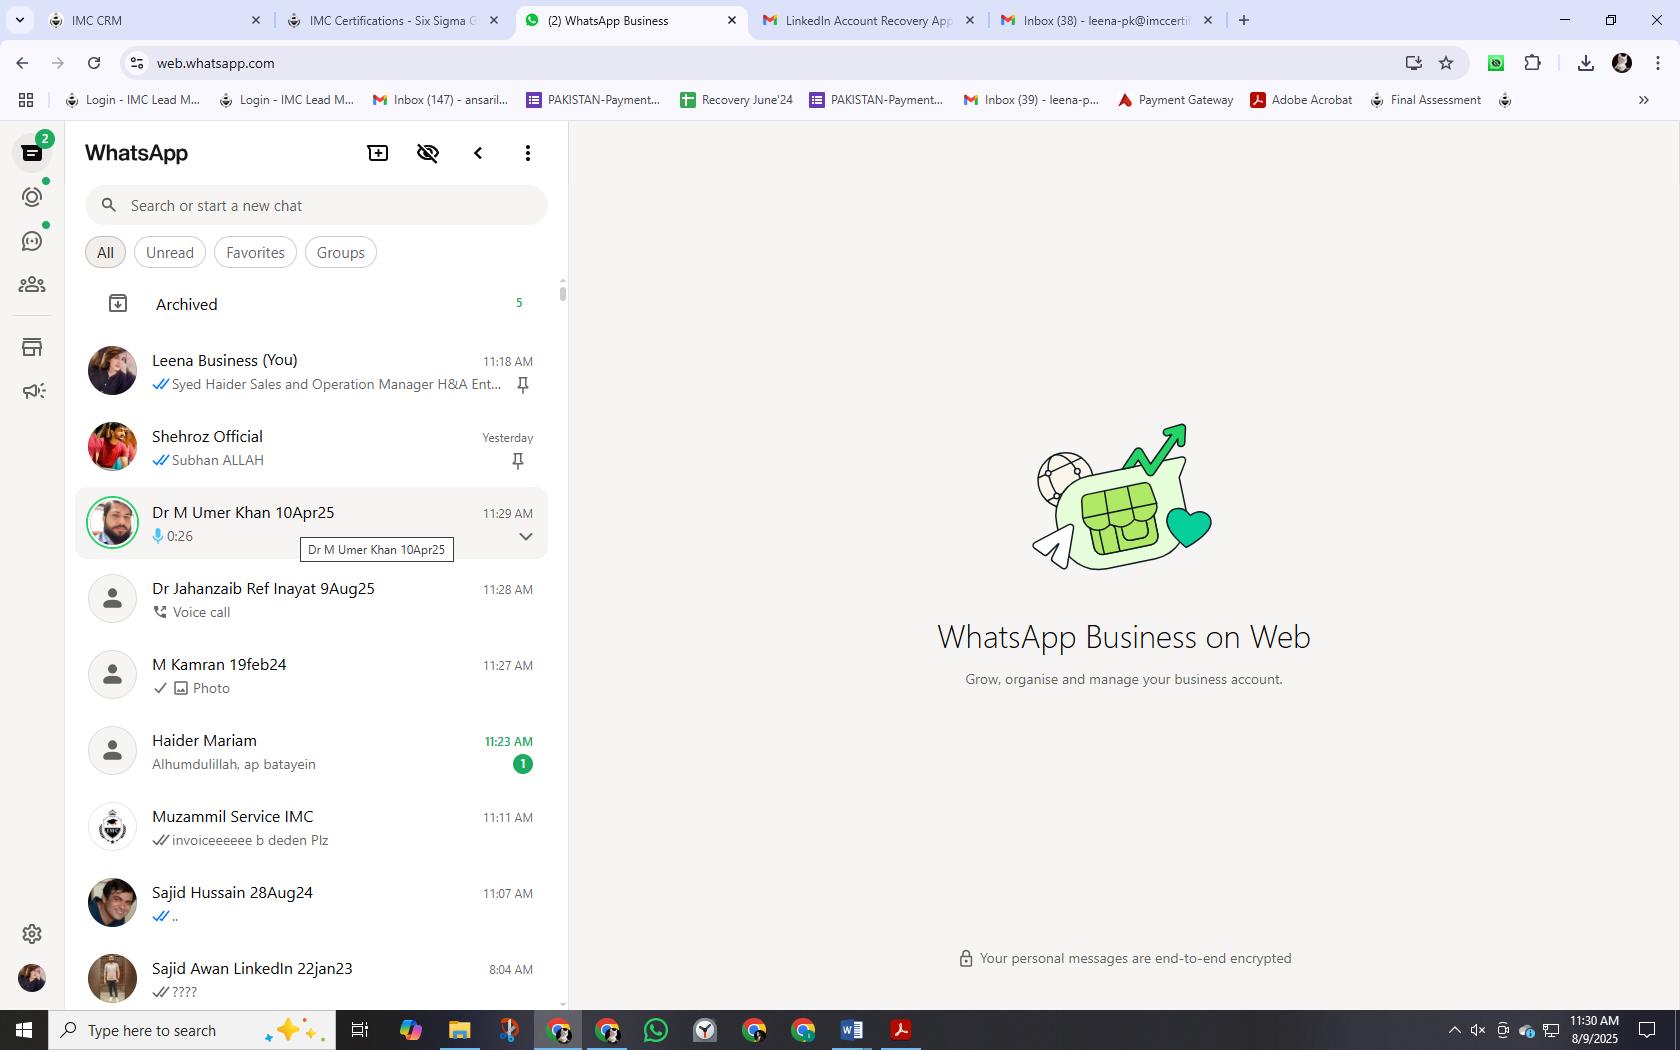This screenshot has width=1680, height=1050.
Task: Toggle the privacy blur eye icon
Action: point(428,153)
